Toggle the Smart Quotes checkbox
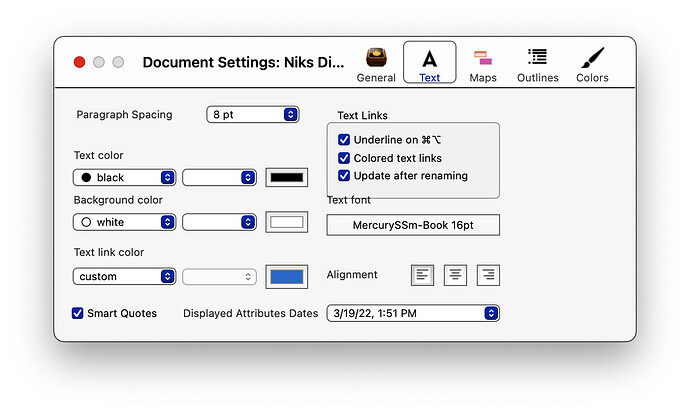The width and height of the screenshot is (690, 412). point(77,313)
